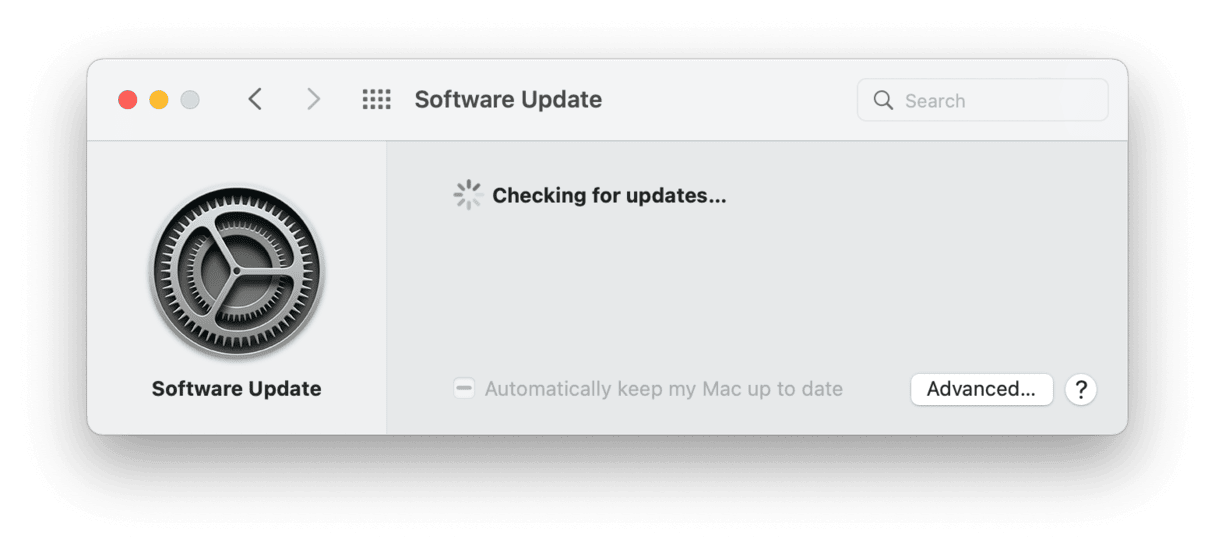Screen dimensions: 1215x550
Task: Minimize window with the yellow button
Action: pyautogui.click(x=158, y=100)
